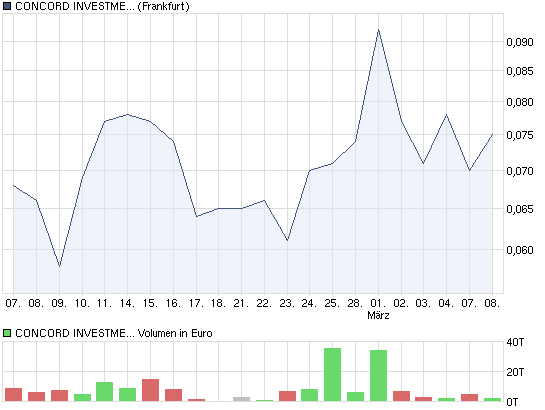Click the red volume bar at 23.
The width and height of the screenshot is (545, 410).
[287, 396]
